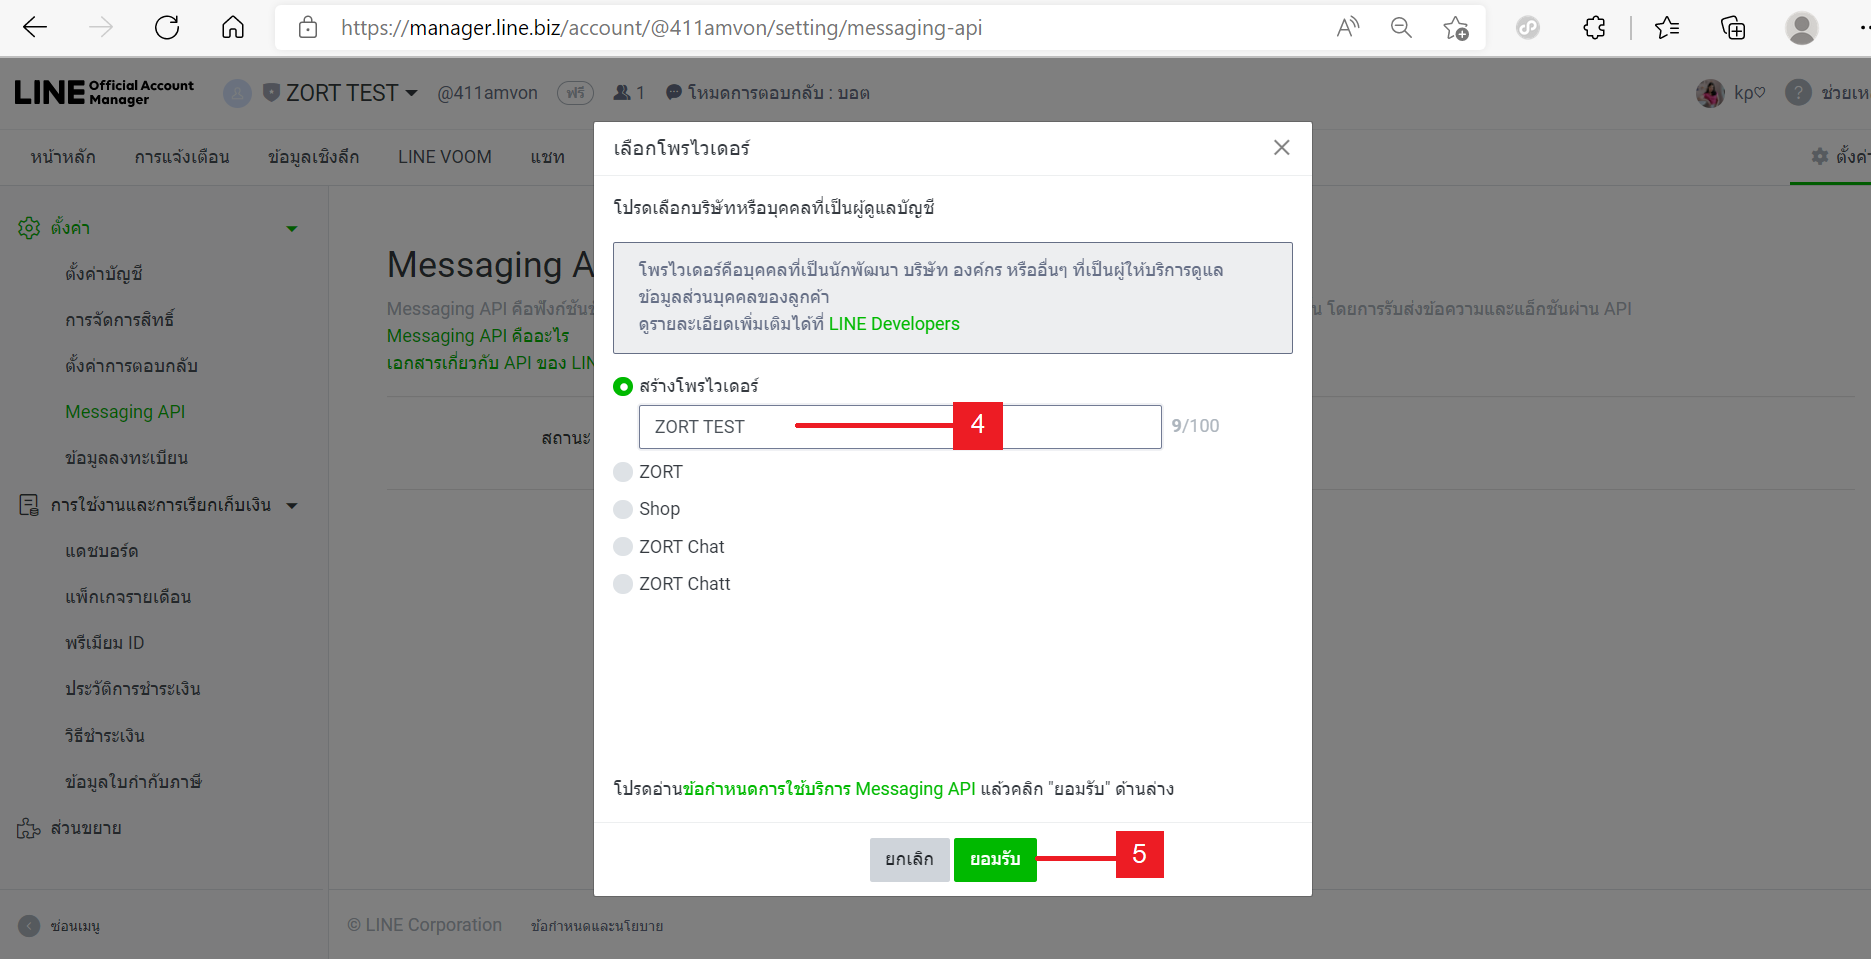Click the response mode chat bubble icon
The width and height of the screenshot is (1871, 959).
[x=674, y=92]
